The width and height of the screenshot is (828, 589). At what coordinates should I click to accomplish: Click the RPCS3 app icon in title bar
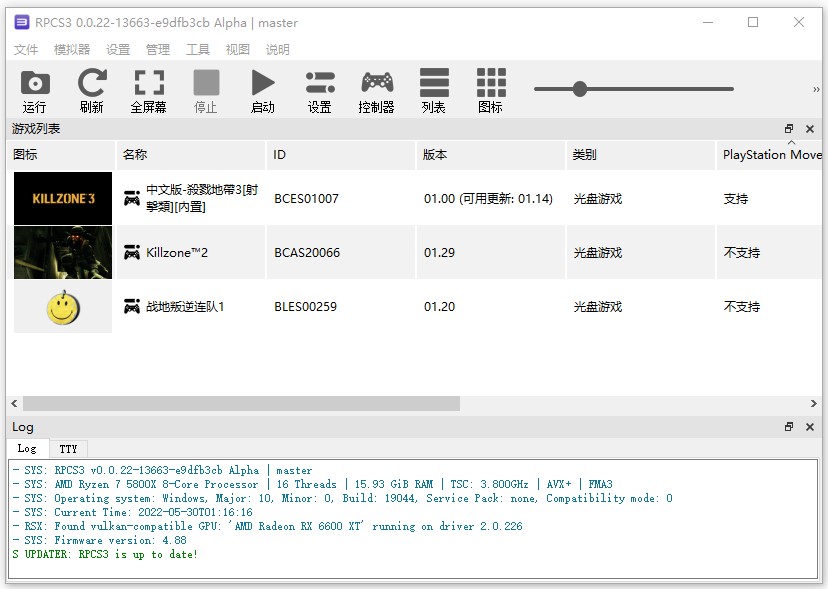click(x=22, y=23)
